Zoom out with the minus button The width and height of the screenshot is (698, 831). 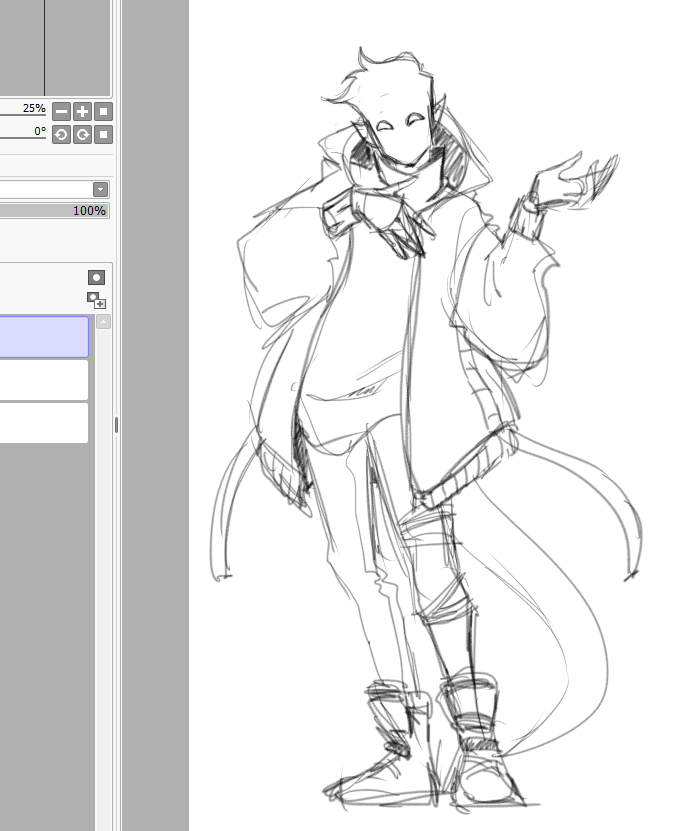pos(61,112)
